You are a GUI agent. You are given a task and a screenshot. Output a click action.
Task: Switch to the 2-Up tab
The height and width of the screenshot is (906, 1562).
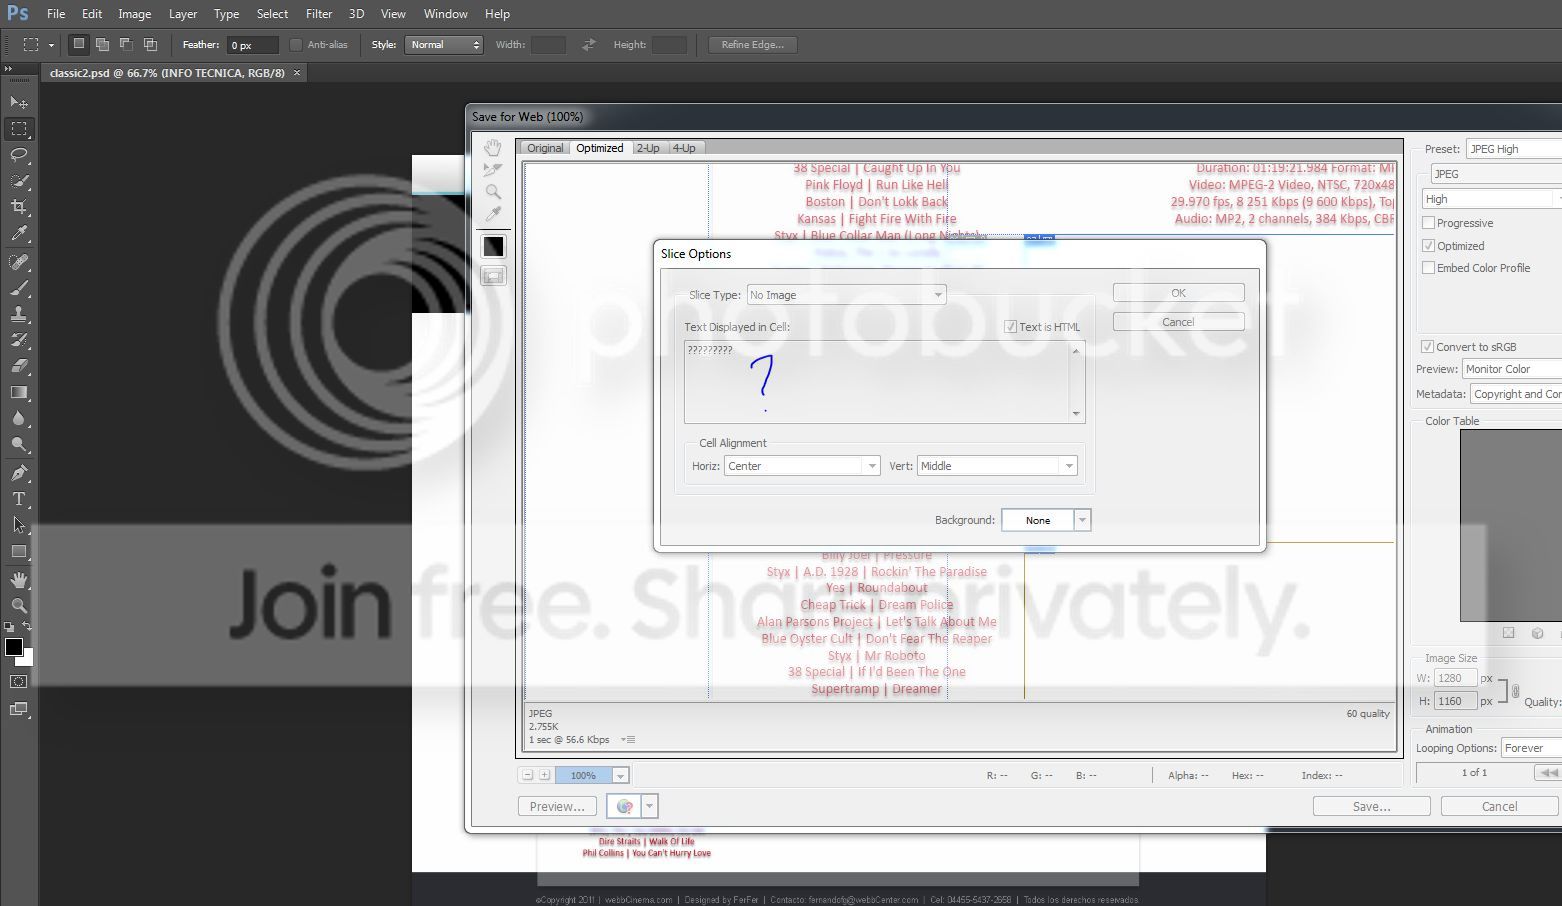pos(648,148)
